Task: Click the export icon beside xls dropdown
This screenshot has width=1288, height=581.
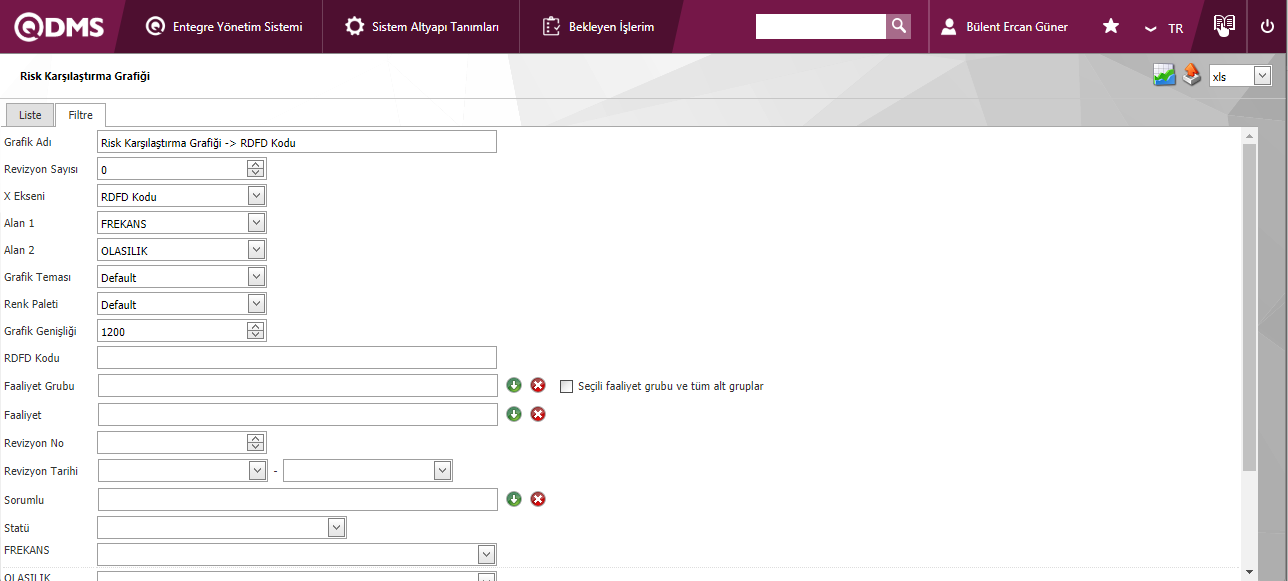Action: pos(1191,75)
